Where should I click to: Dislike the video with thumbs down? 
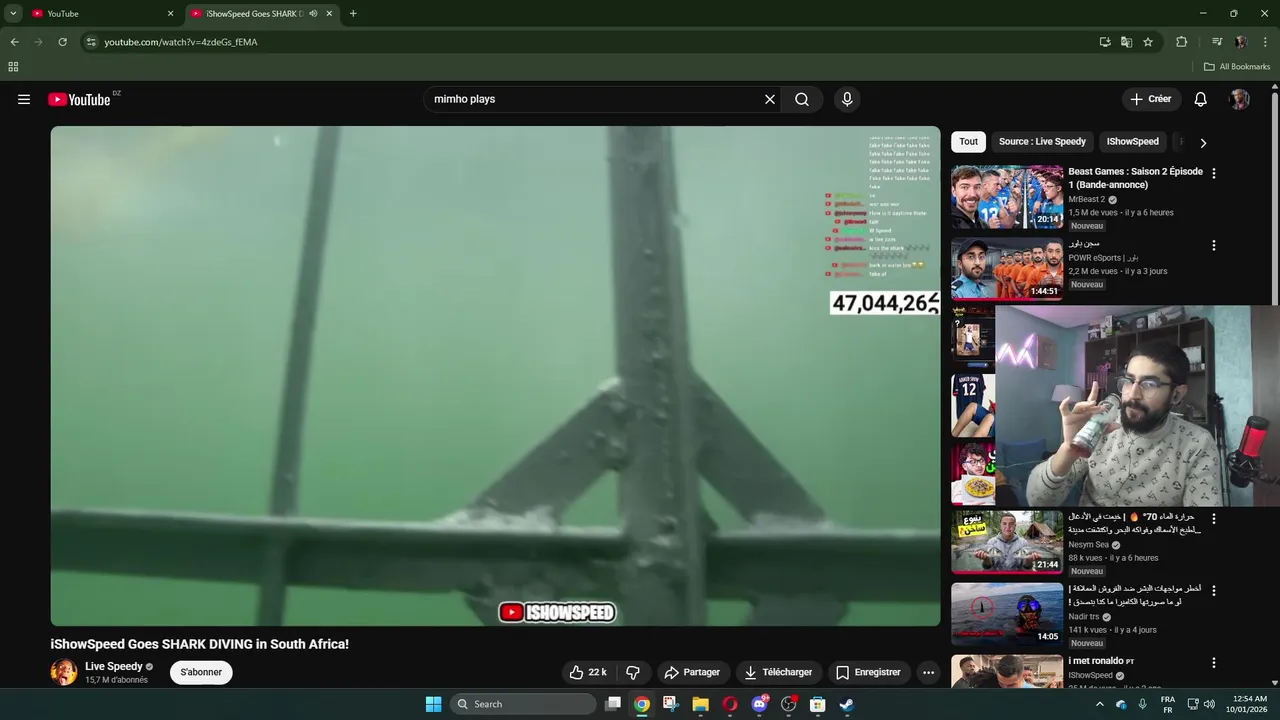pos(633,672)
